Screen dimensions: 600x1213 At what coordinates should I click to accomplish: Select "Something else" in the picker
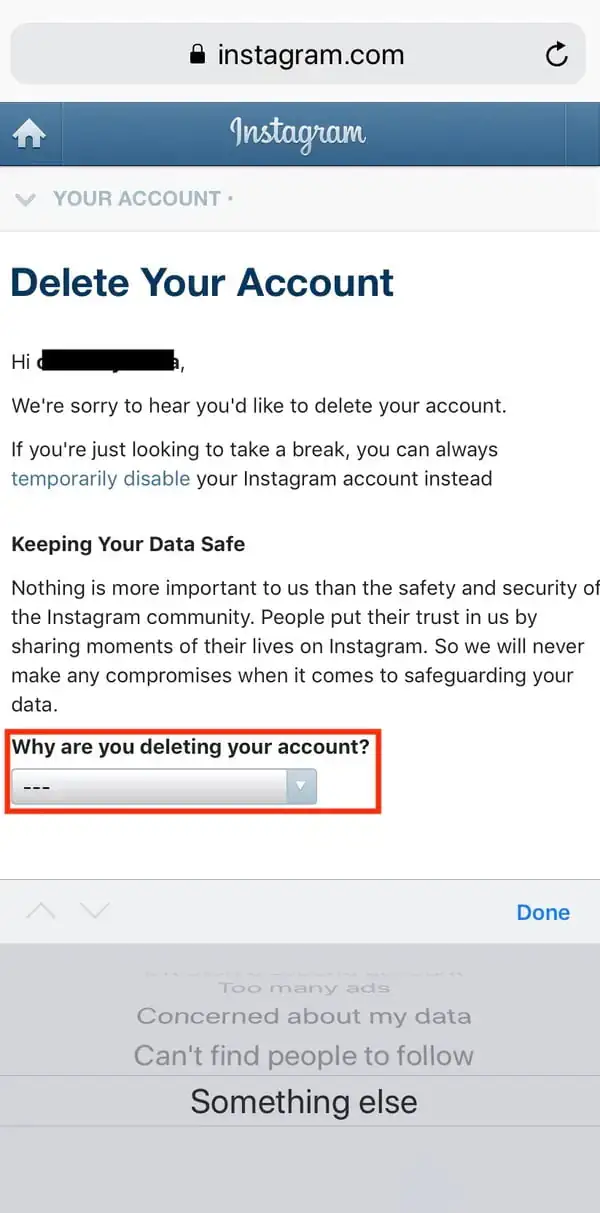(303, 1102)
